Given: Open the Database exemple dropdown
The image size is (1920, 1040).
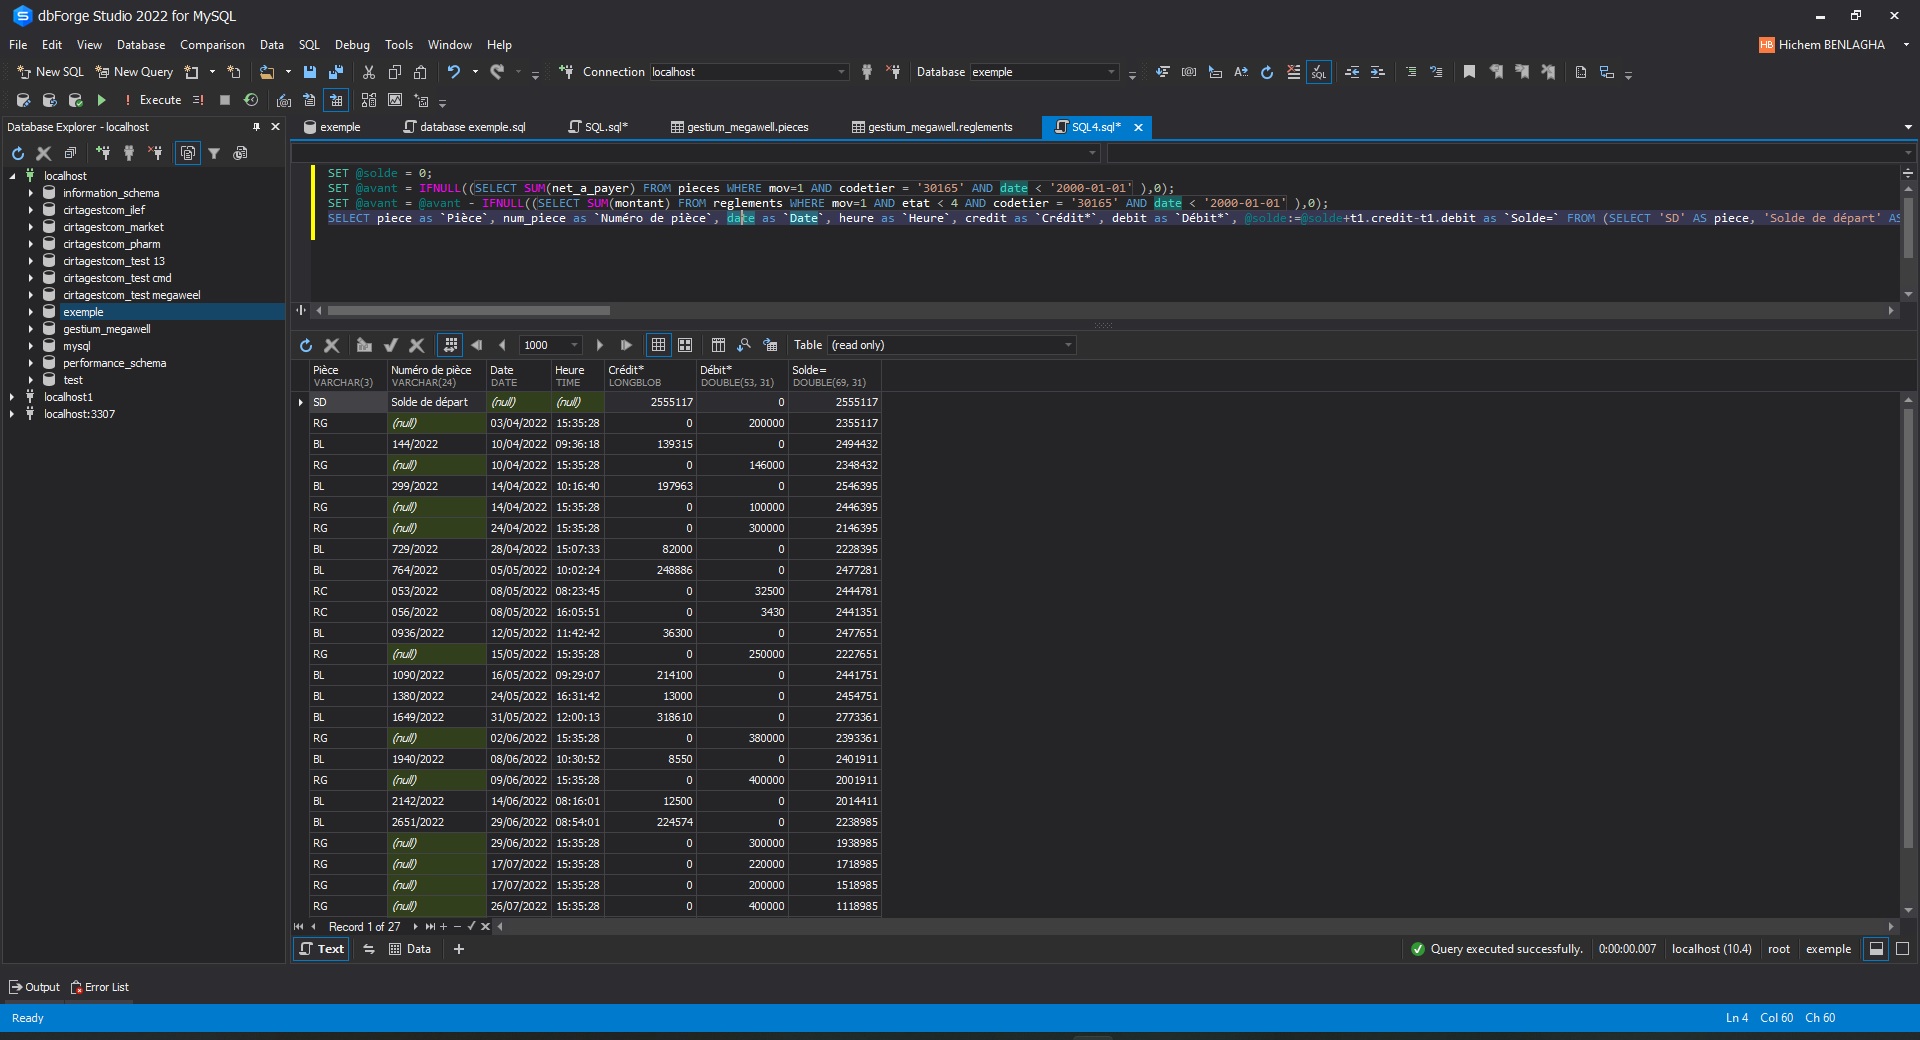Looking at the screenshot, I should [1111, 72].
